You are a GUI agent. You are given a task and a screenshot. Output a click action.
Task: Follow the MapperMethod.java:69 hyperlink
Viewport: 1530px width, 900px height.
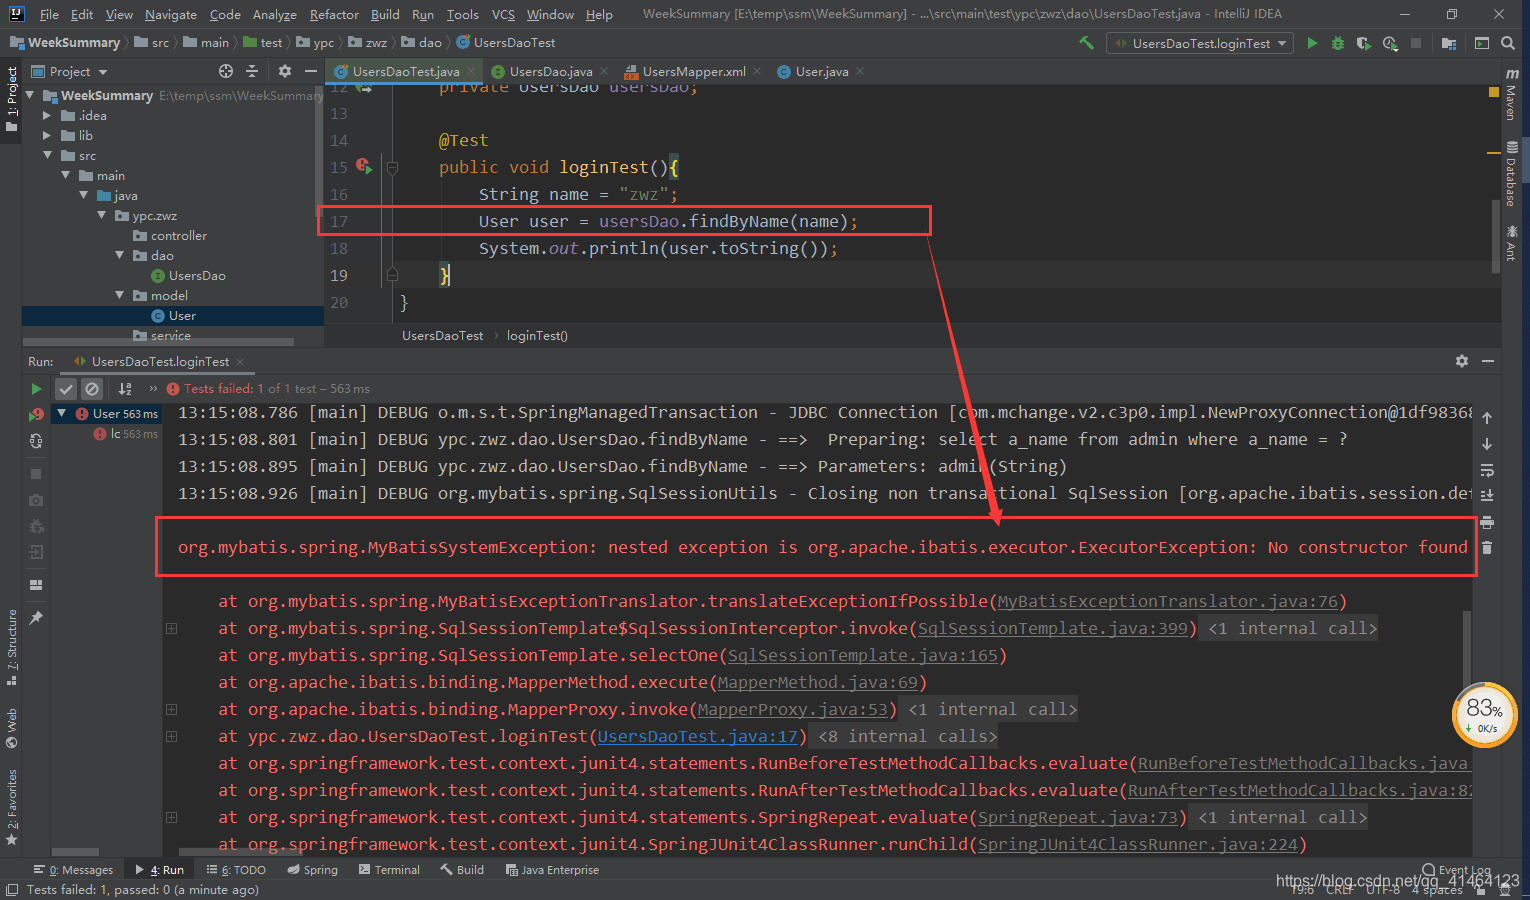click(818, 682)
